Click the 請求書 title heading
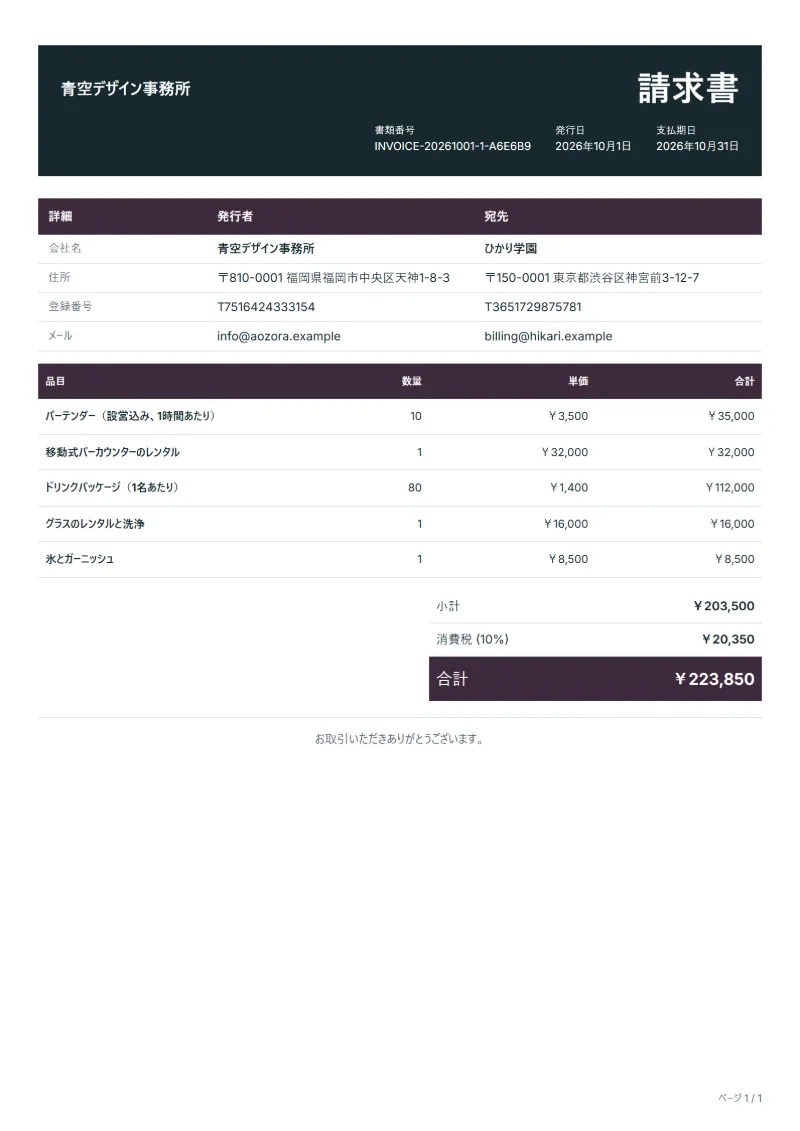The image size is (800, 1131). point(688,88)
